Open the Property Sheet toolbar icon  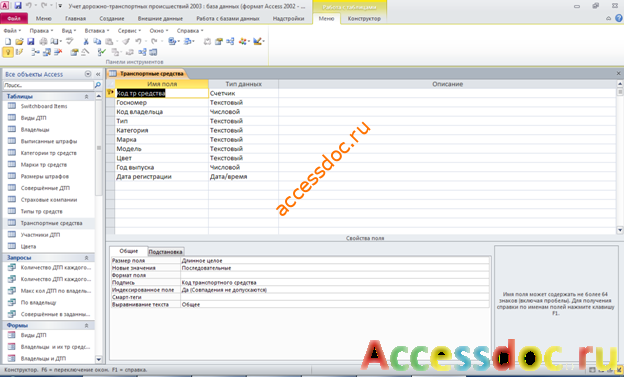(74, 52)
